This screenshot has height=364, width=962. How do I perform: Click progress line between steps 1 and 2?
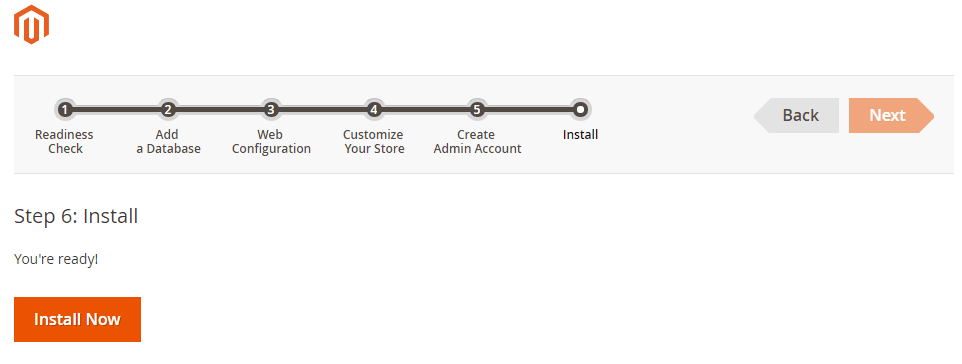[x=116, y=110]
